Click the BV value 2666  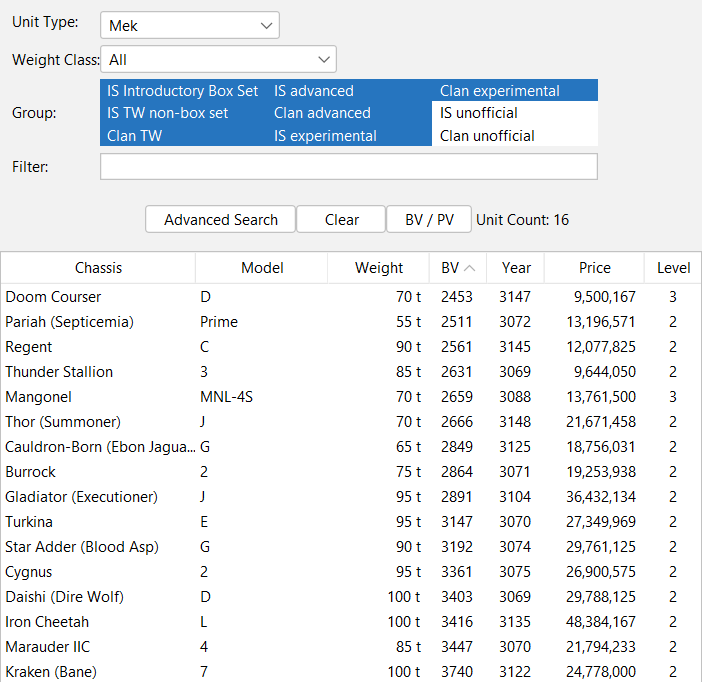[457, 422]
